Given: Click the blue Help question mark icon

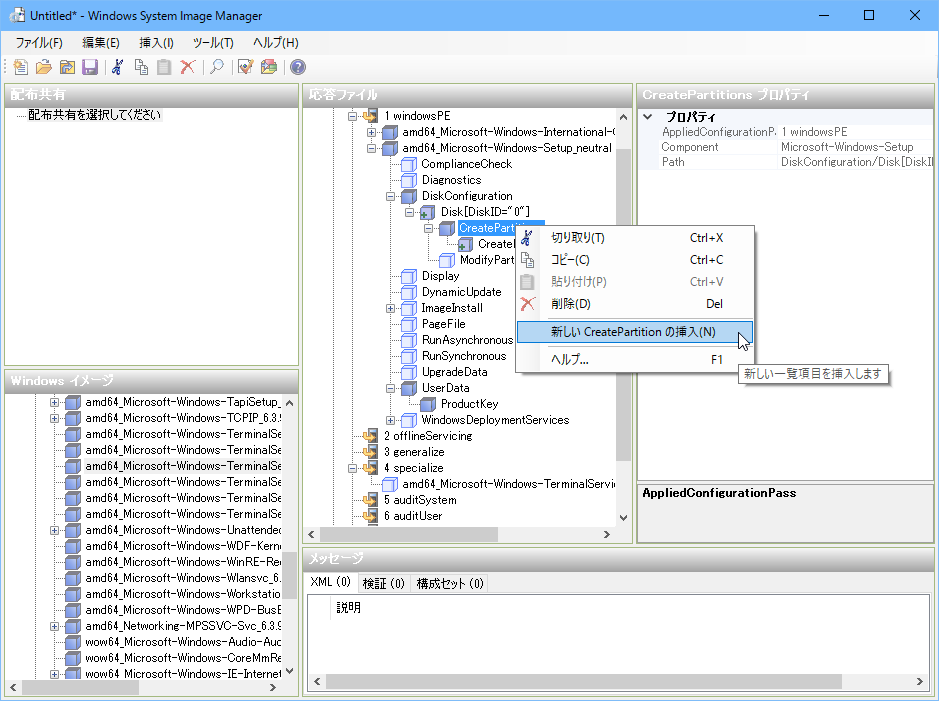Looking at the screenshot, I should click(298, 67).
